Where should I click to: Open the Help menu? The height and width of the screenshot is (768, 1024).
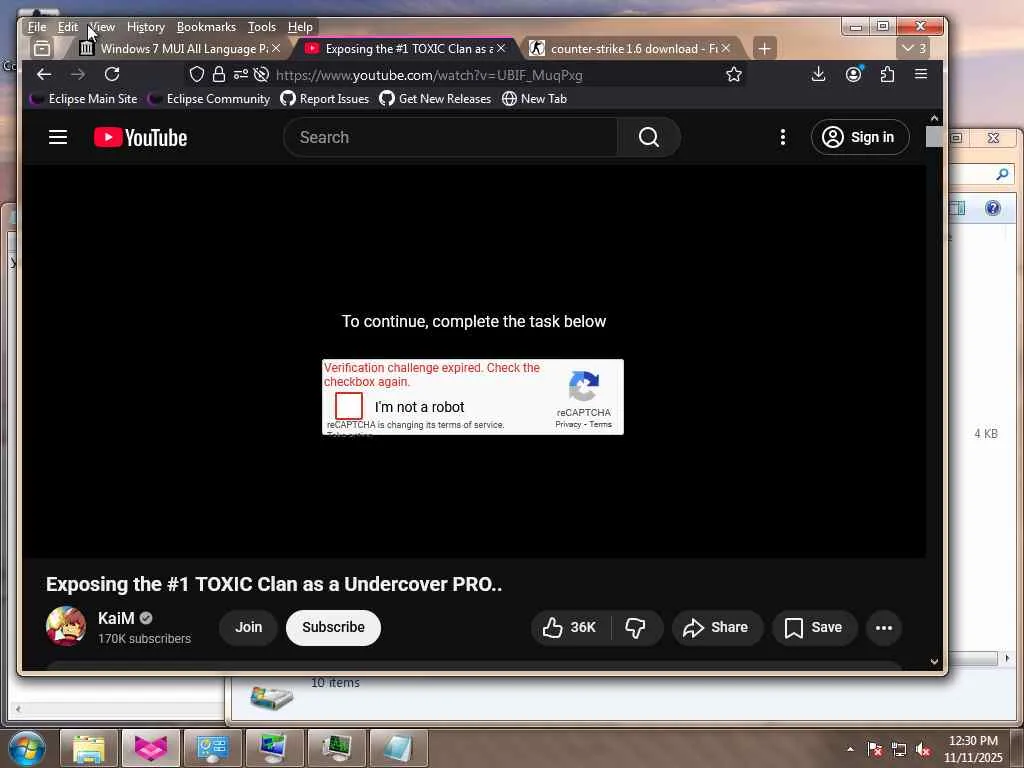tap(300, 27)
